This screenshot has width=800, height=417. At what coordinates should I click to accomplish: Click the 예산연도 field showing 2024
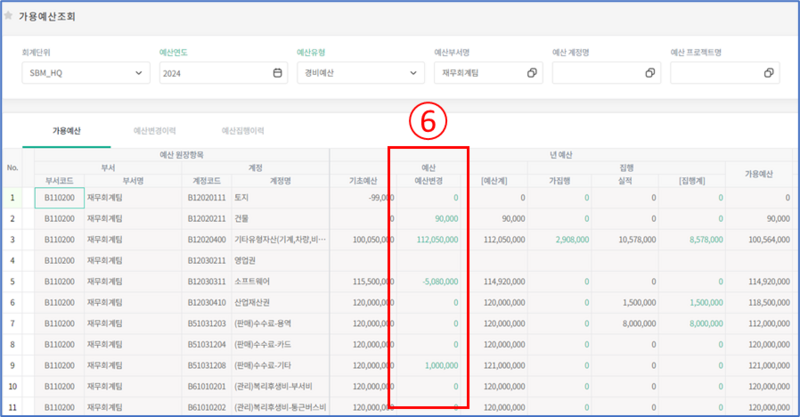click(x=223, y=73)
